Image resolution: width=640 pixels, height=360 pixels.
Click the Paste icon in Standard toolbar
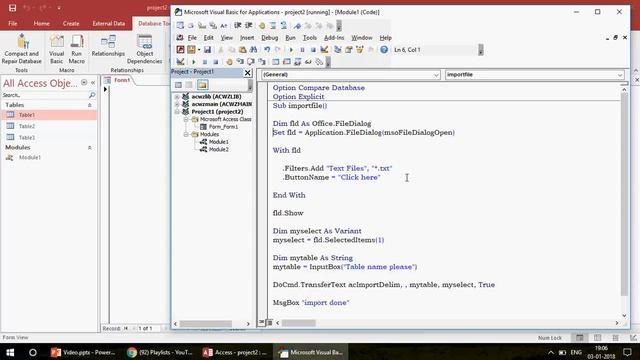pos(242,50)
